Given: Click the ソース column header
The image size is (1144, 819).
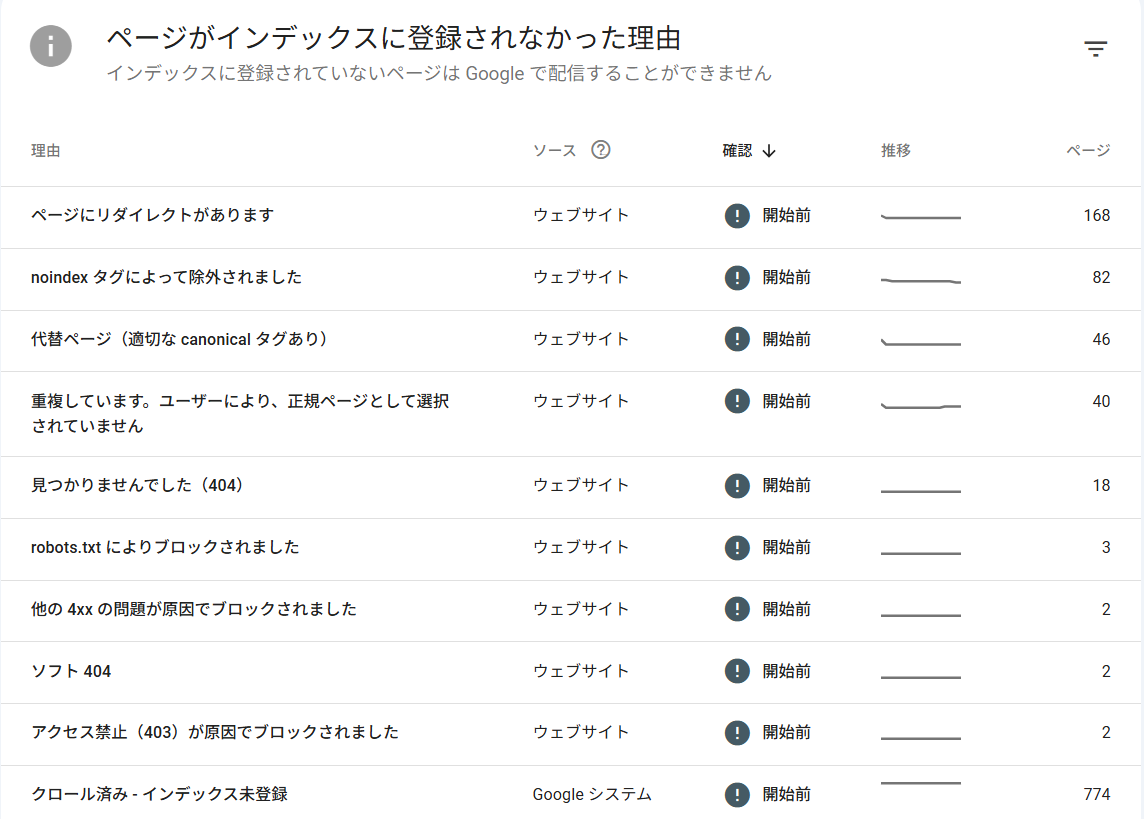Looking at the screenshot, I should [554, 151].
